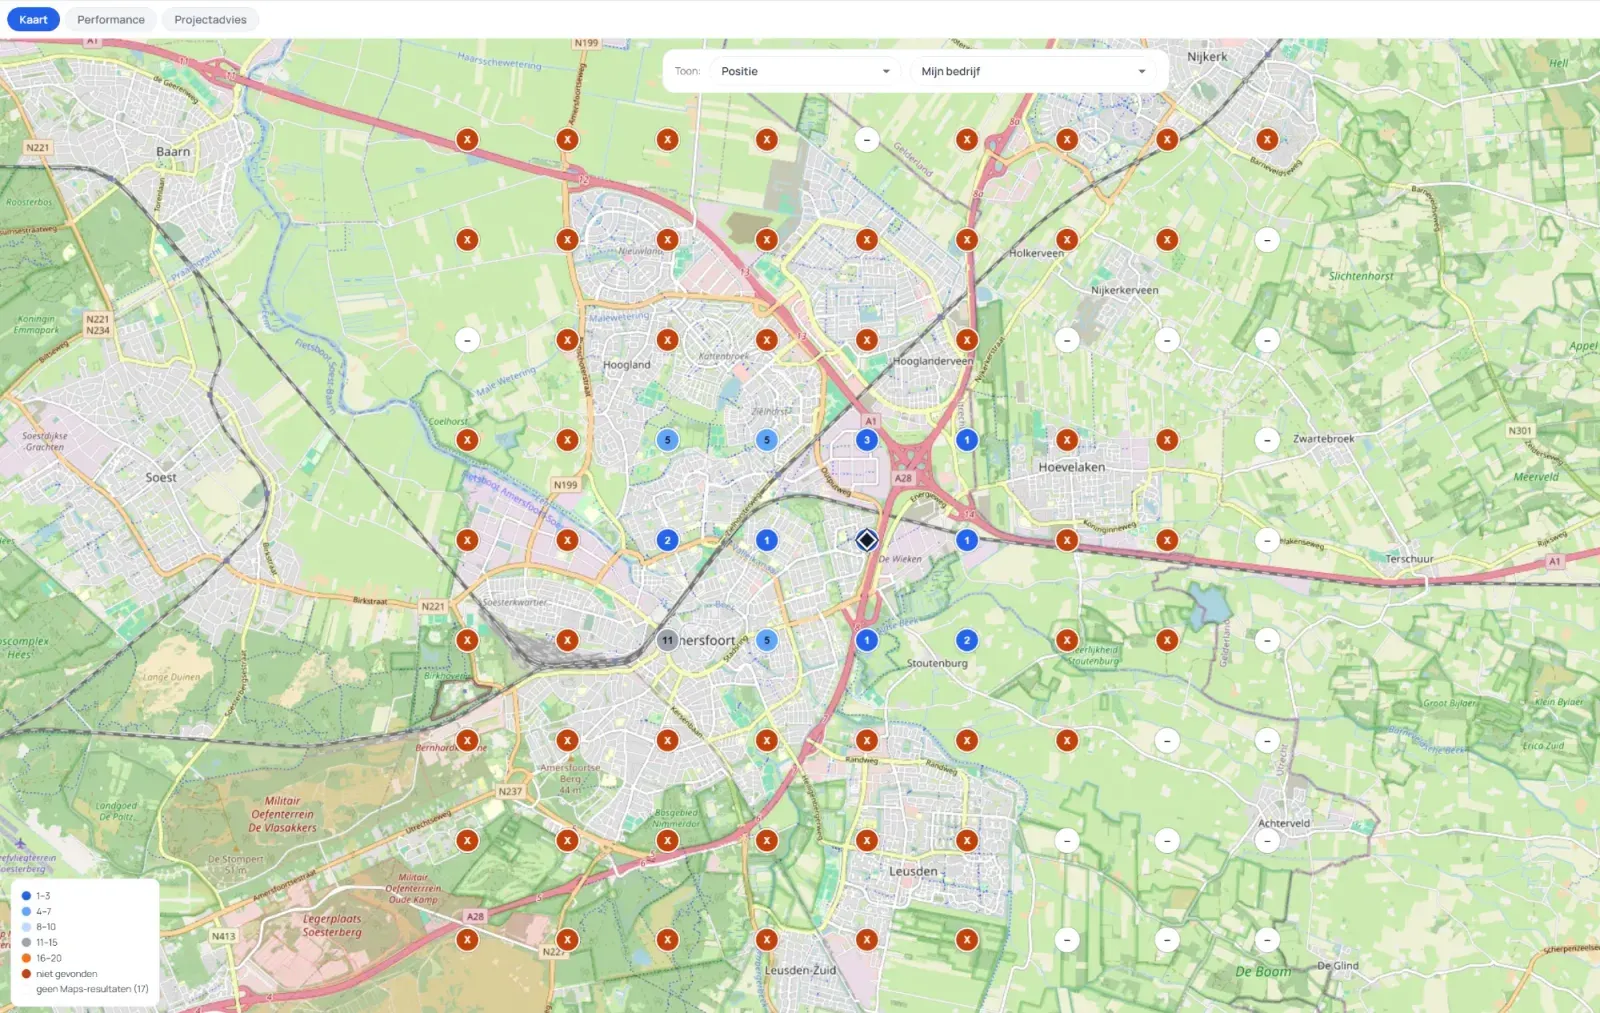Expand the Mijn bedrijf dropdown
1600x1013 pixels.
(1033, 71)
